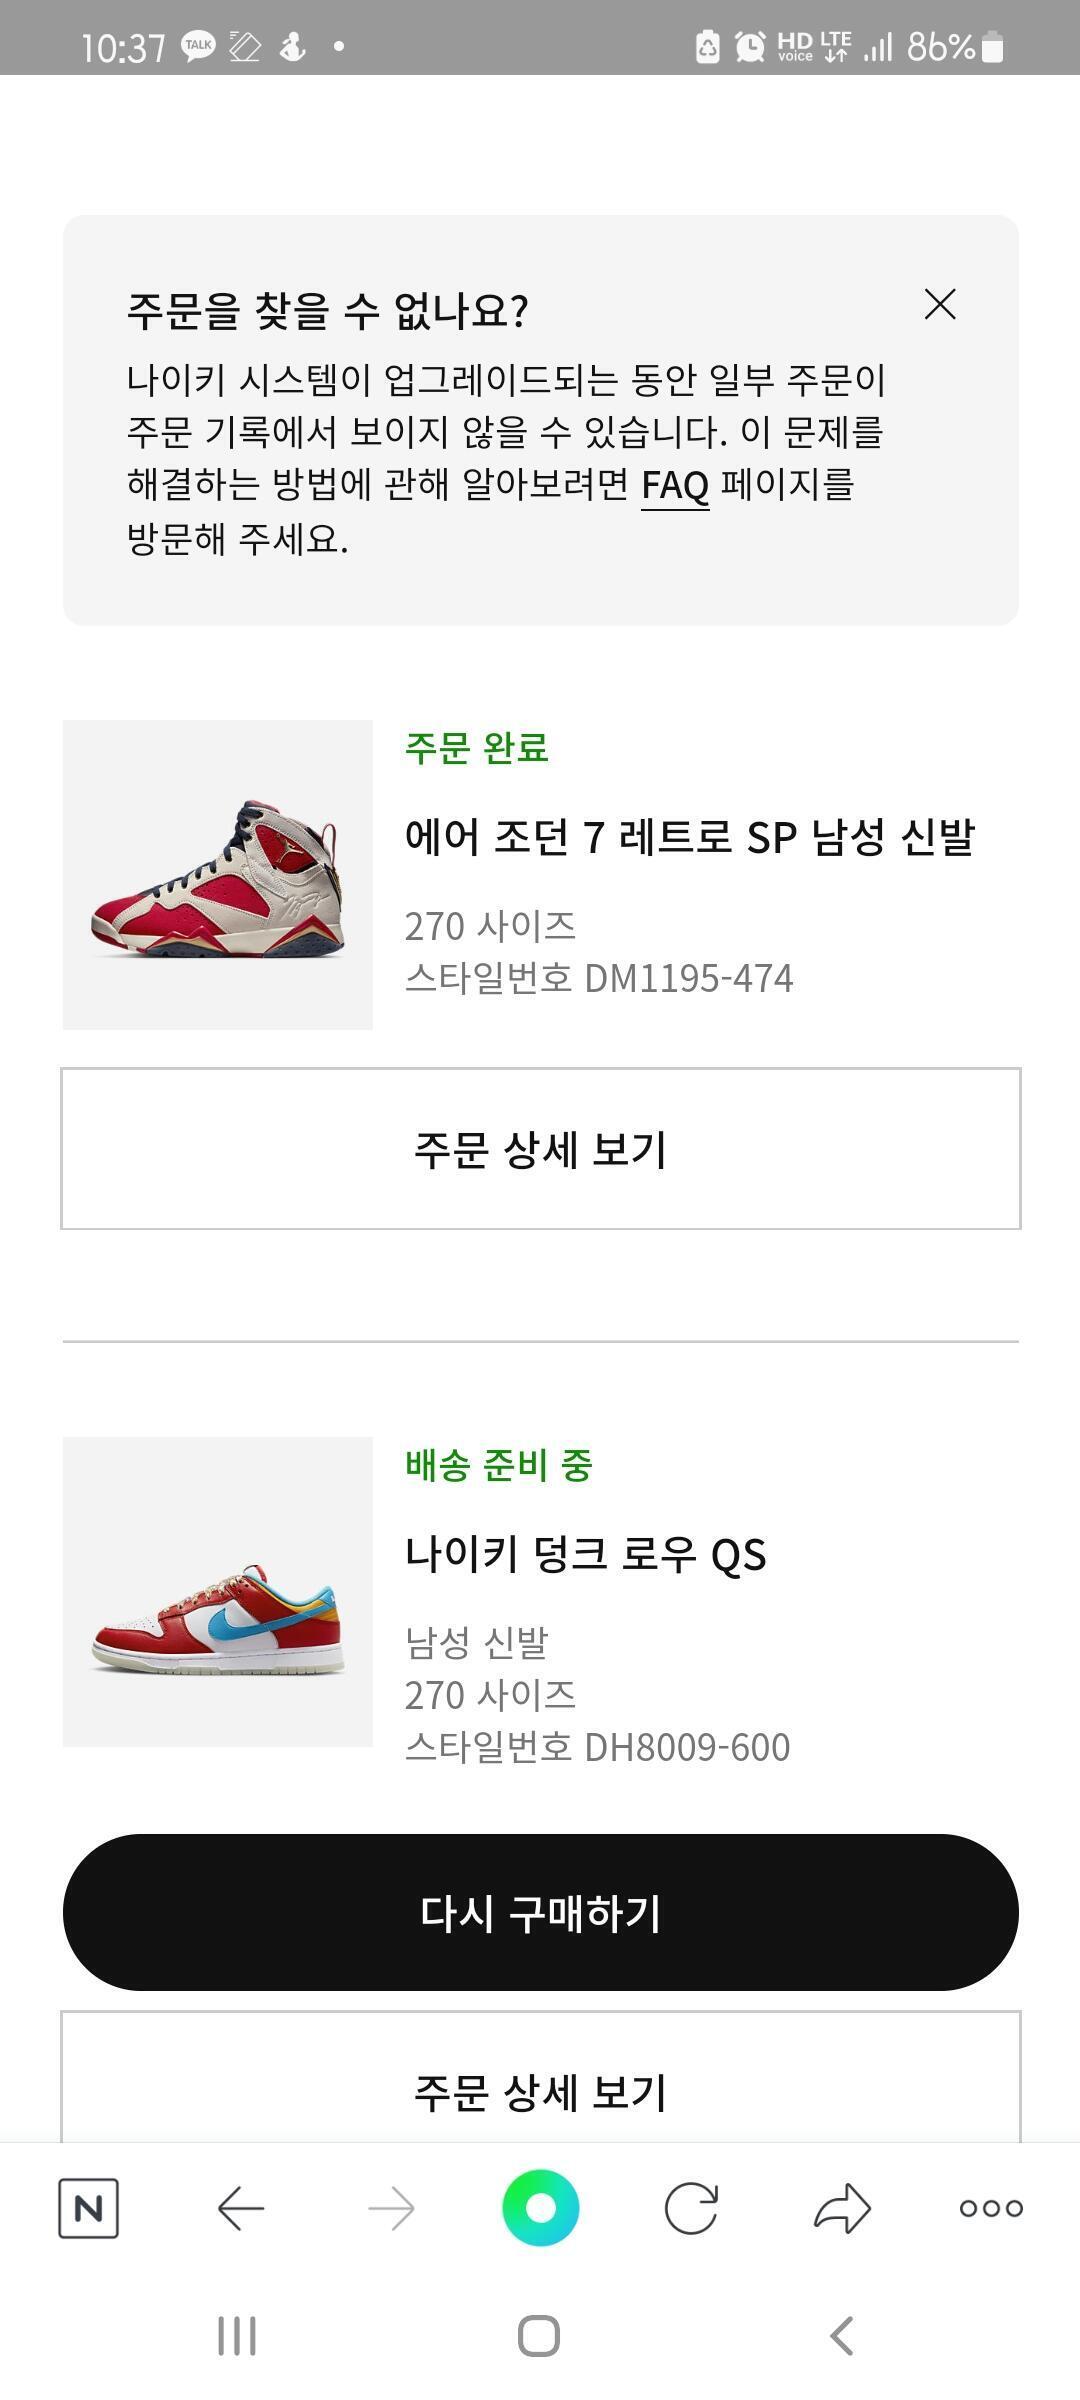Tap the green Naver search circle
1080x2400 pixels.
coord(541,2208)
